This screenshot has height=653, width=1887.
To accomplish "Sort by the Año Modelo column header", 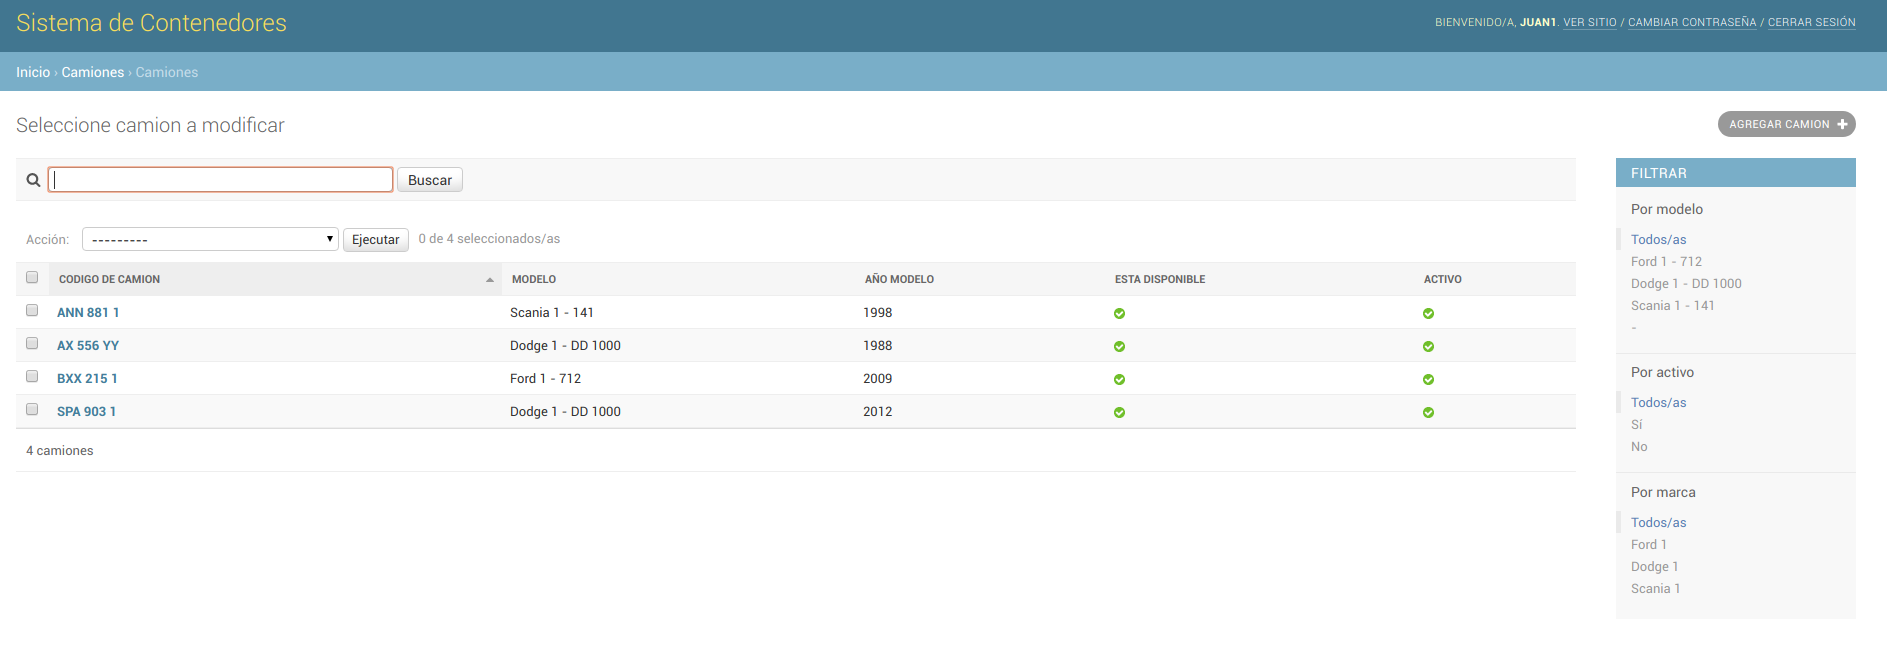I will pos(899,280).
